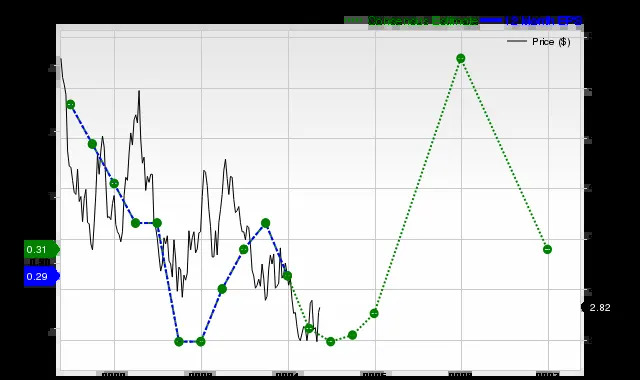The width and height of the screenshot is (640, 380).
Task: Click the marker where dashed blue meets dotted green
Action: (x=287, y=276)
